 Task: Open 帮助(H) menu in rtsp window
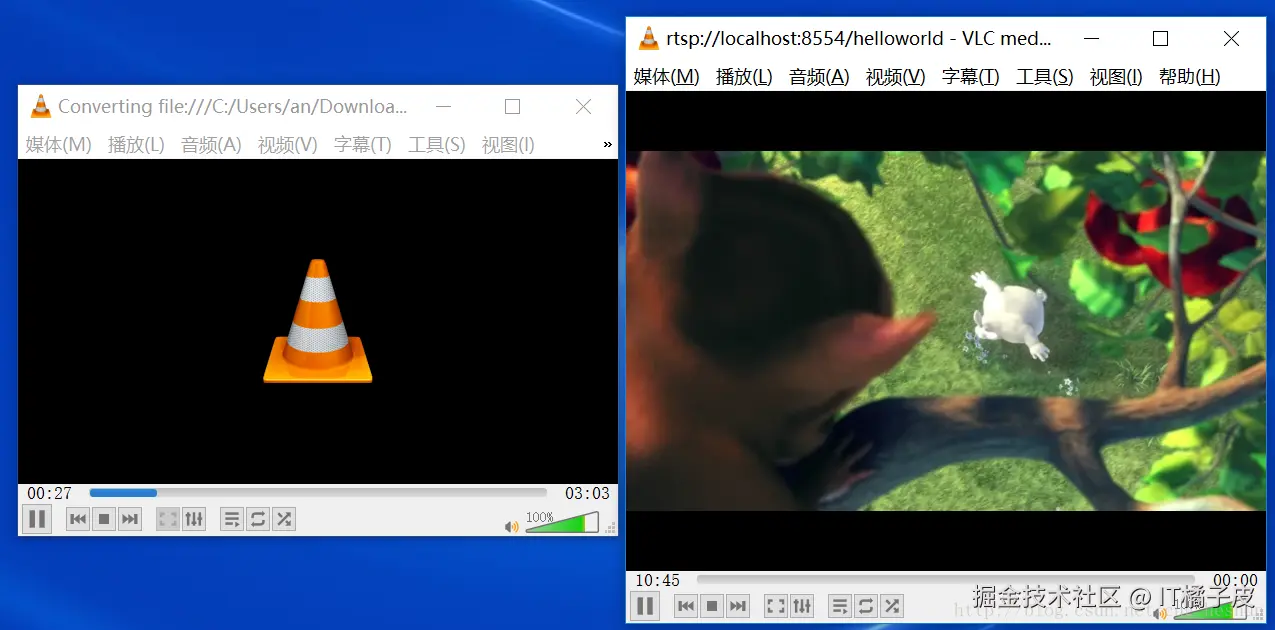pos(1190,77)
